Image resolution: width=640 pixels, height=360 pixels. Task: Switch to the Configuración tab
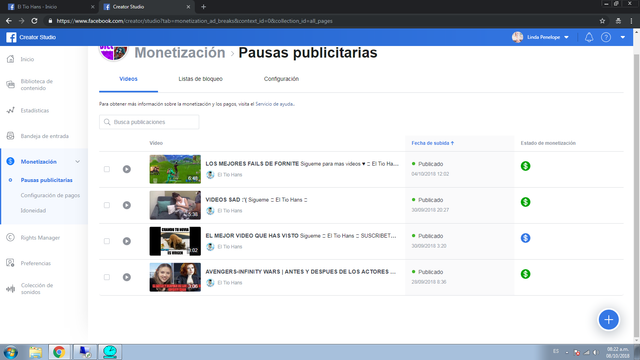pyautogui.click(x=281, y=79)
